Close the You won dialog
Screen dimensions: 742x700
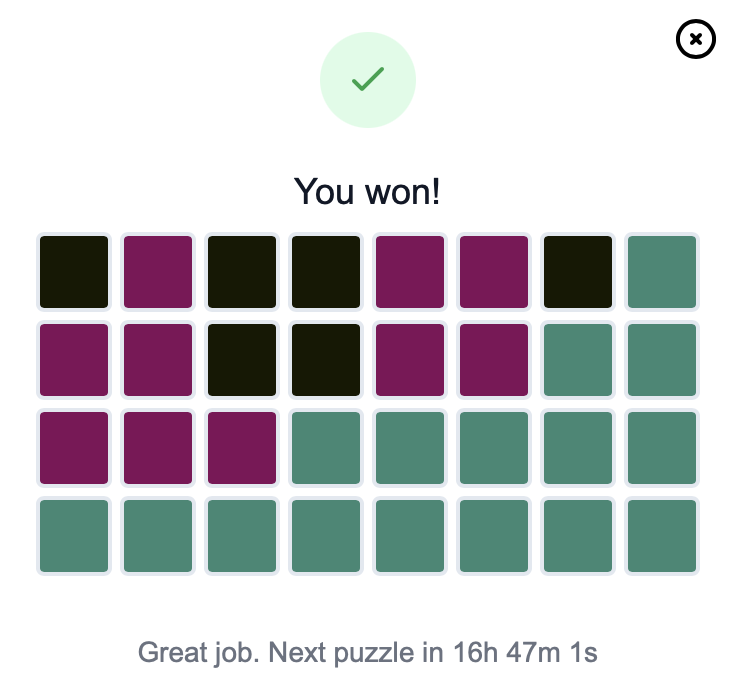695,39
